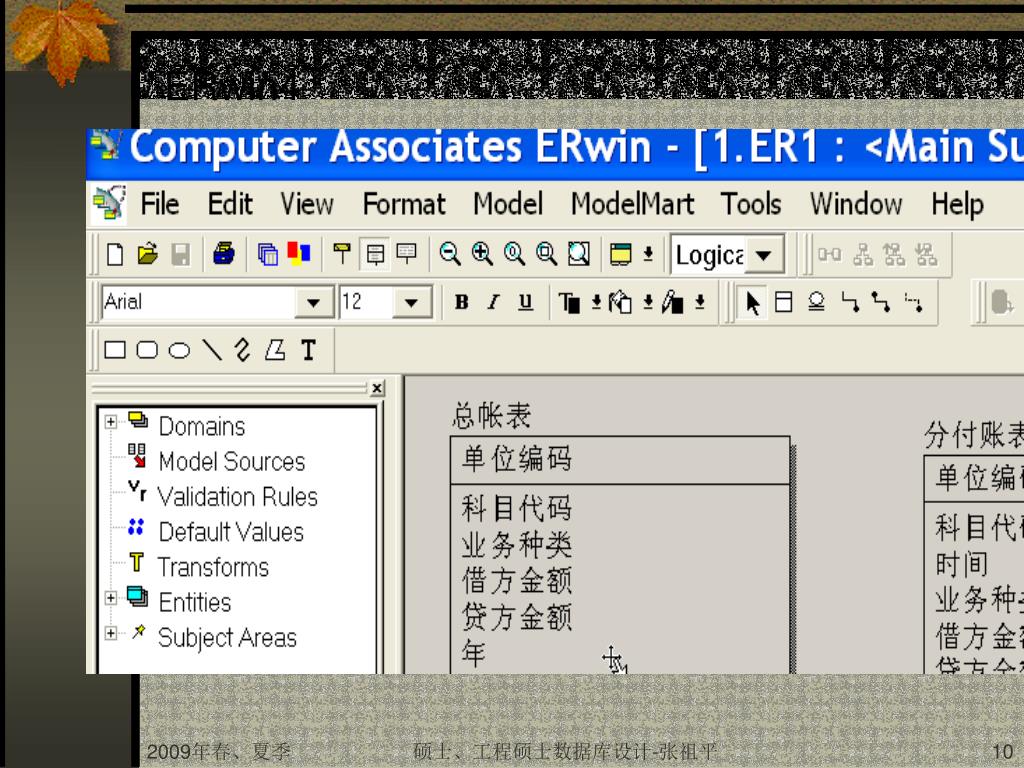The width and height of the screenshot is (1024, 768).
Task: Select the Many-to-many relationship tool
Action: [x=882, y=302]
